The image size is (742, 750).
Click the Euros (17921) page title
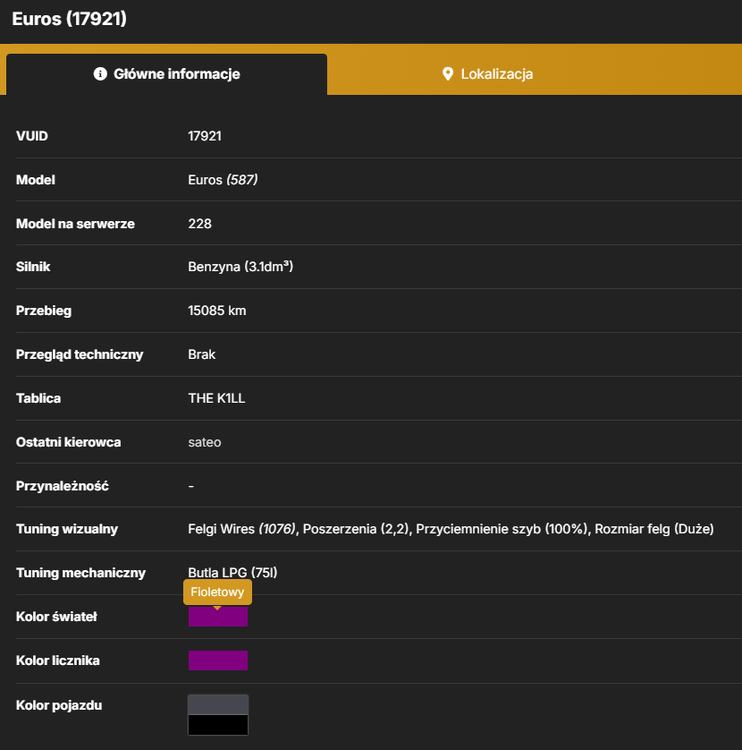pyautogui.click(x=69, y=19)
